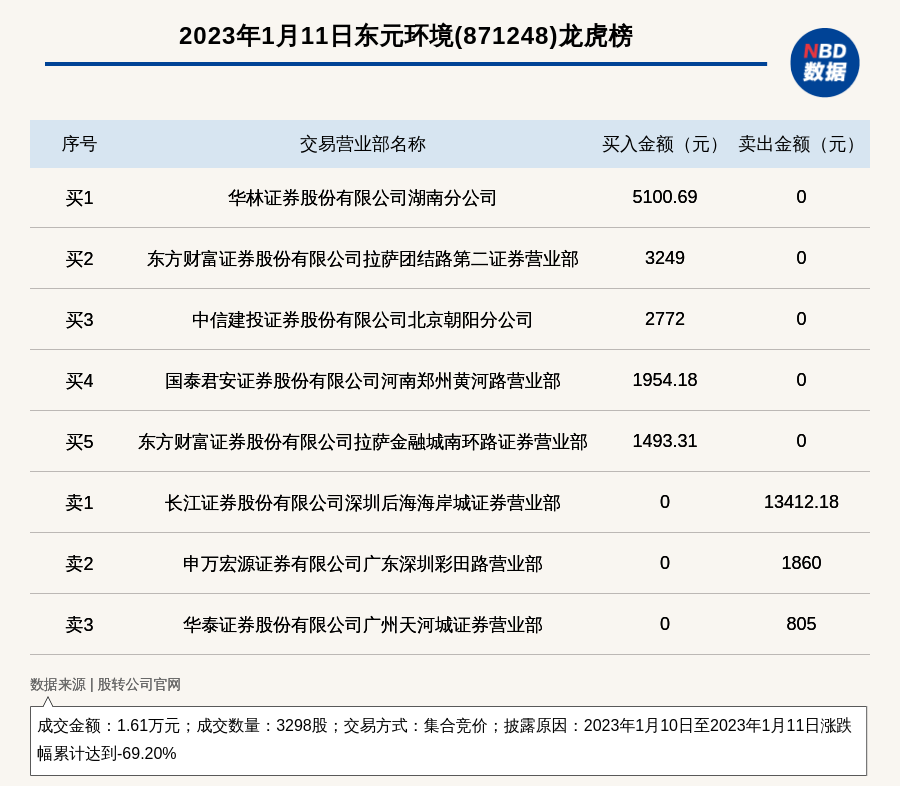Click the 交易营业部名称 column header
The width and height of the screenshot is (900, 786).
pos(363,144)
